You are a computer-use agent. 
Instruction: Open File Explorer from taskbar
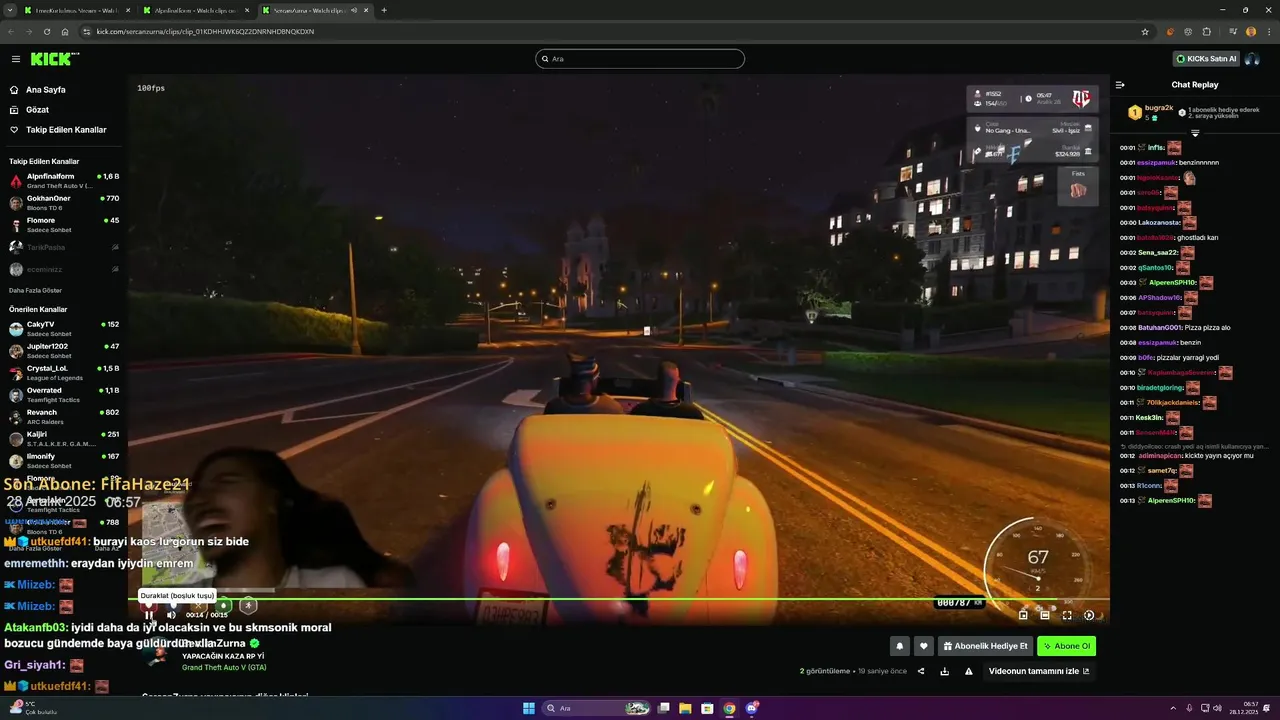tap(685, 708)
